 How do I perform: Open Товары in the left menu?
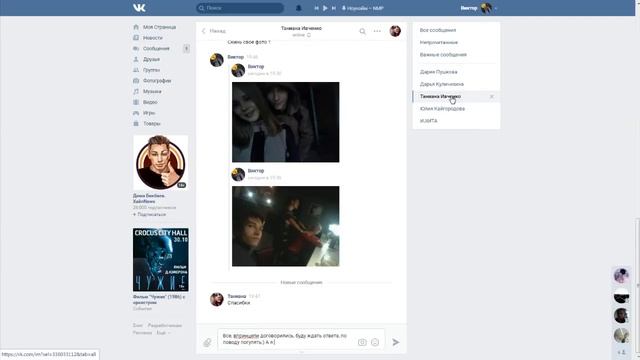point(151,123)
